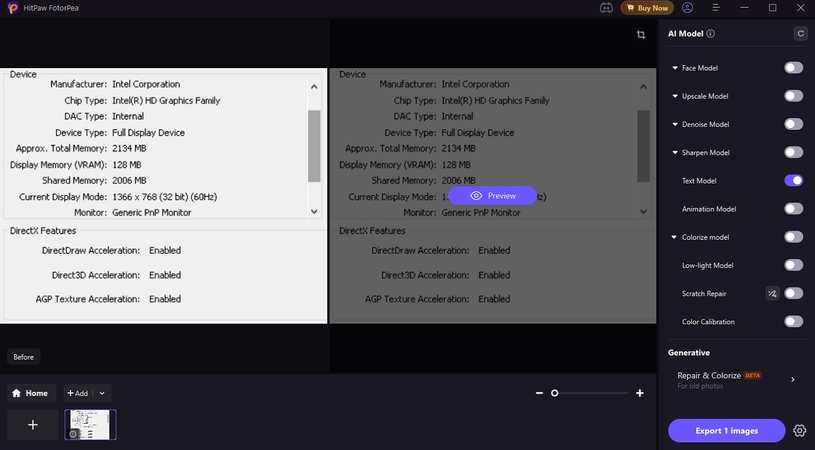Click the Scratch Repair brush icon
The width and height of the screenshot is (815, 450).
[771, 293]
